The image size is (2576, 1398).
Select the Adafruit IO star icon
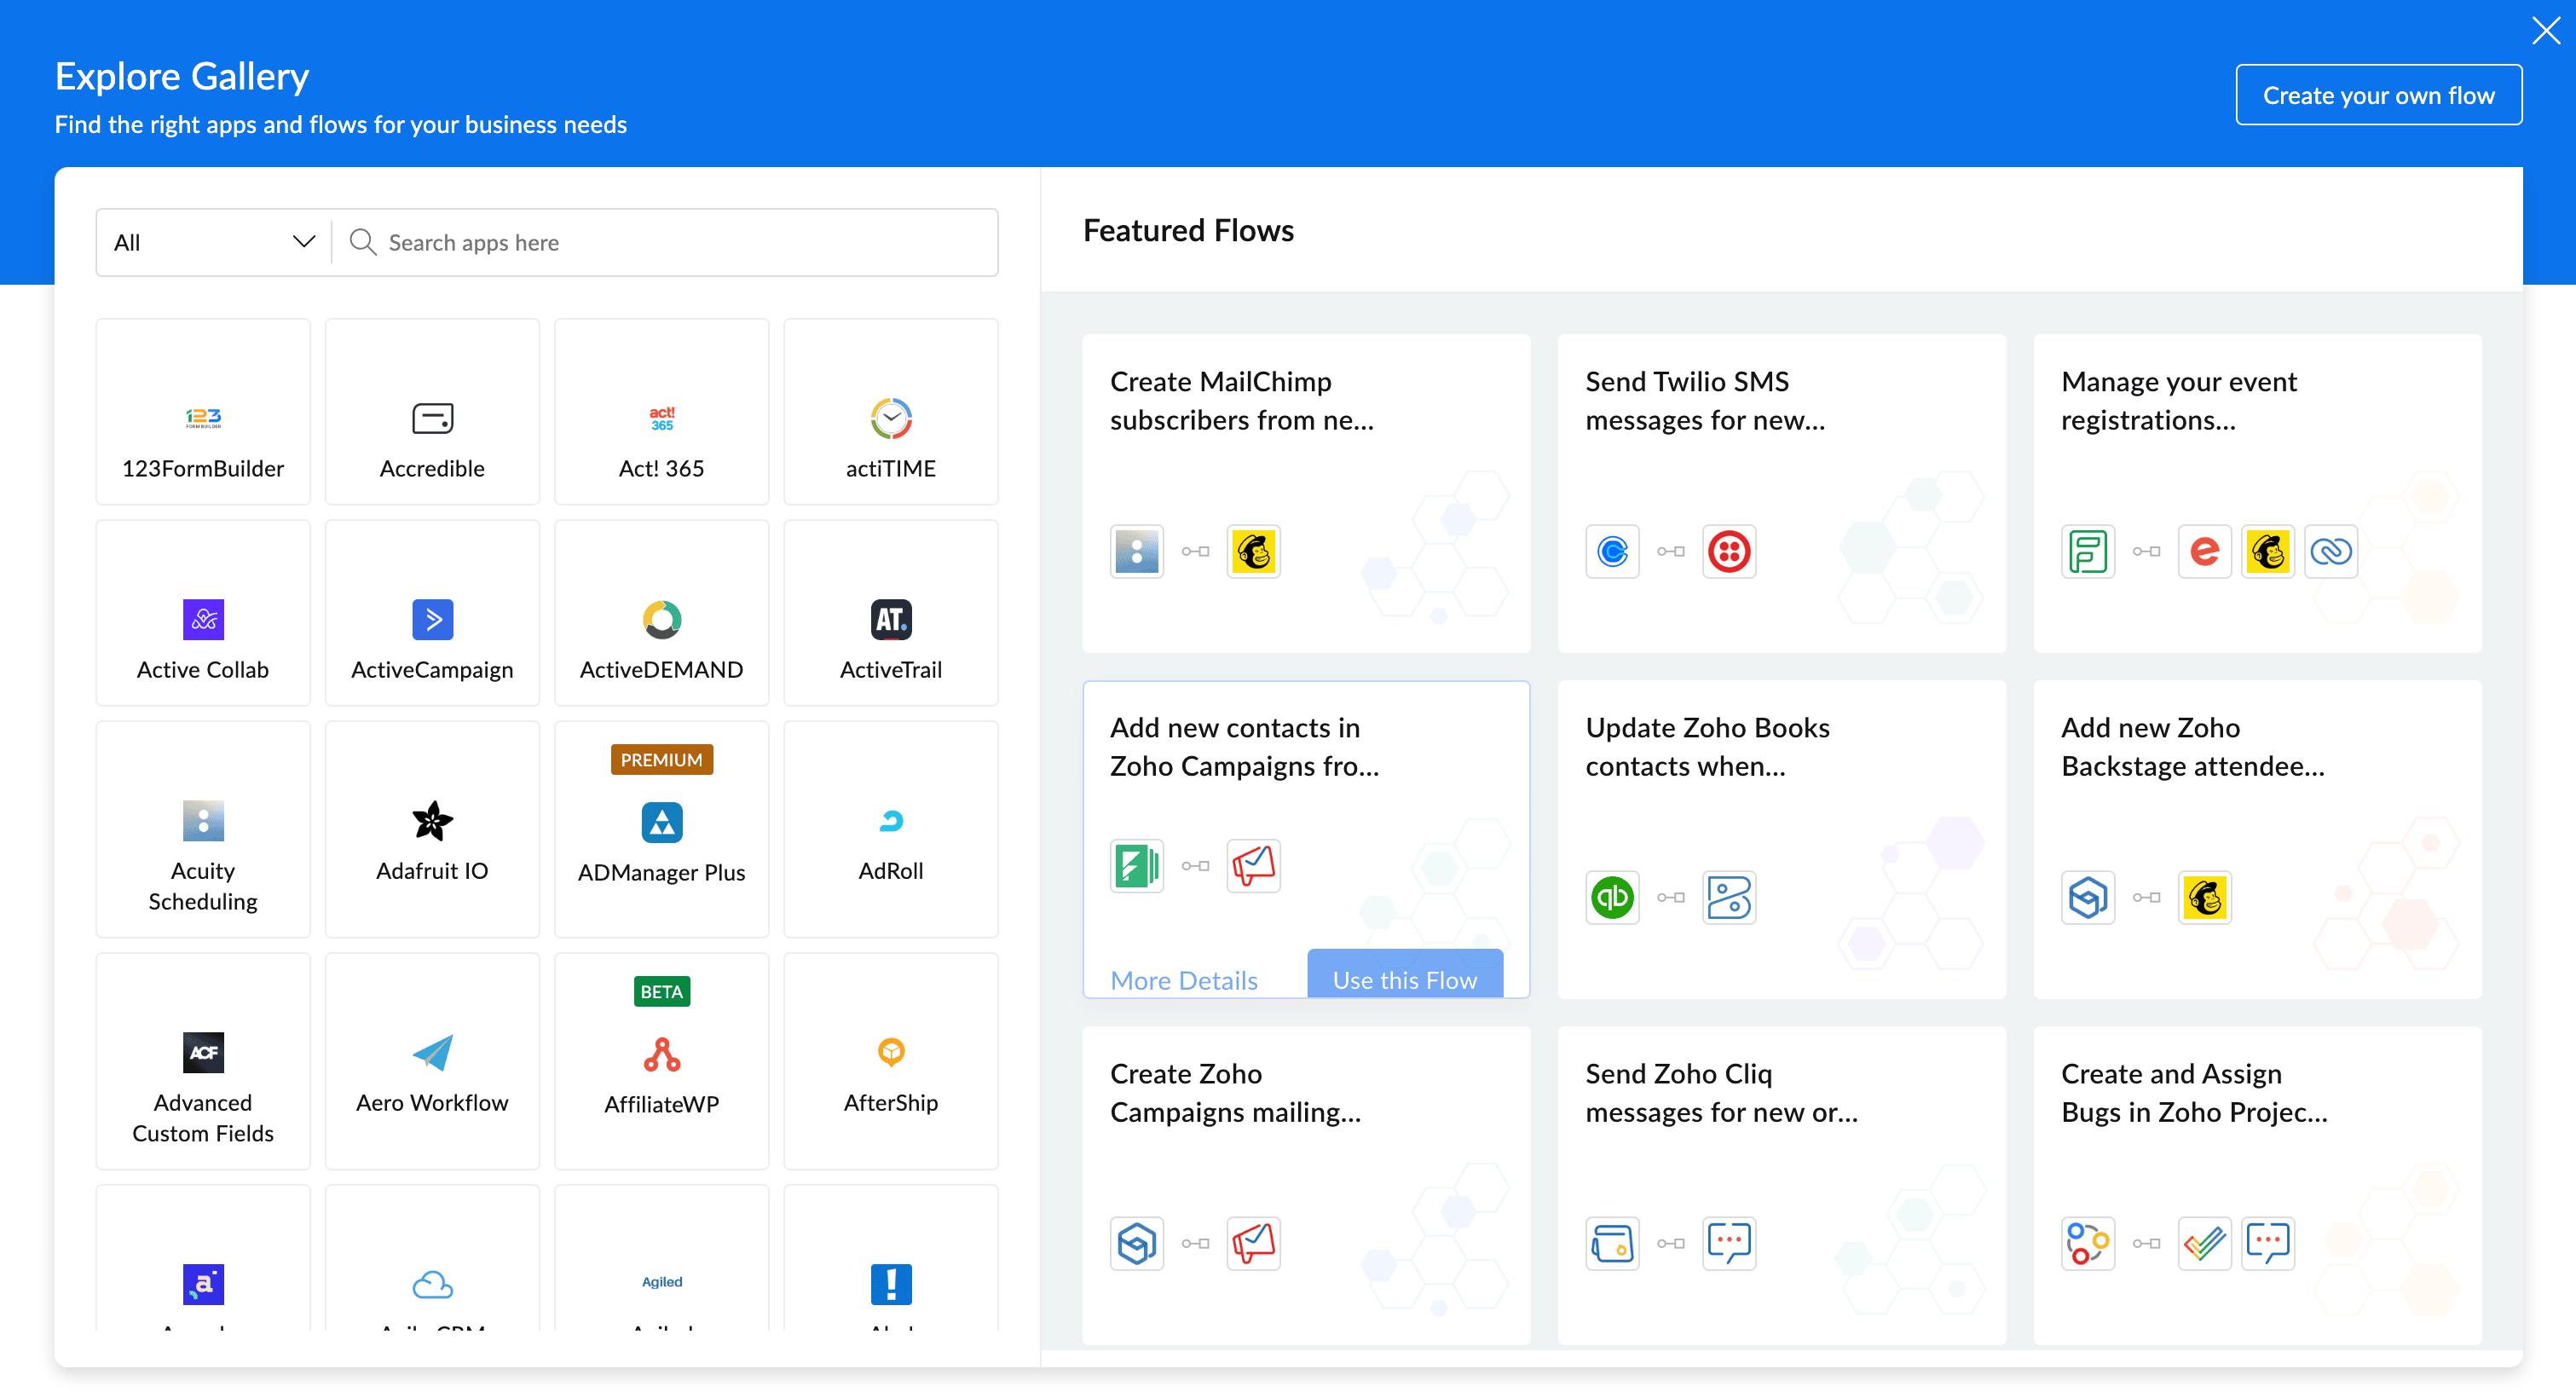point(432,820)
